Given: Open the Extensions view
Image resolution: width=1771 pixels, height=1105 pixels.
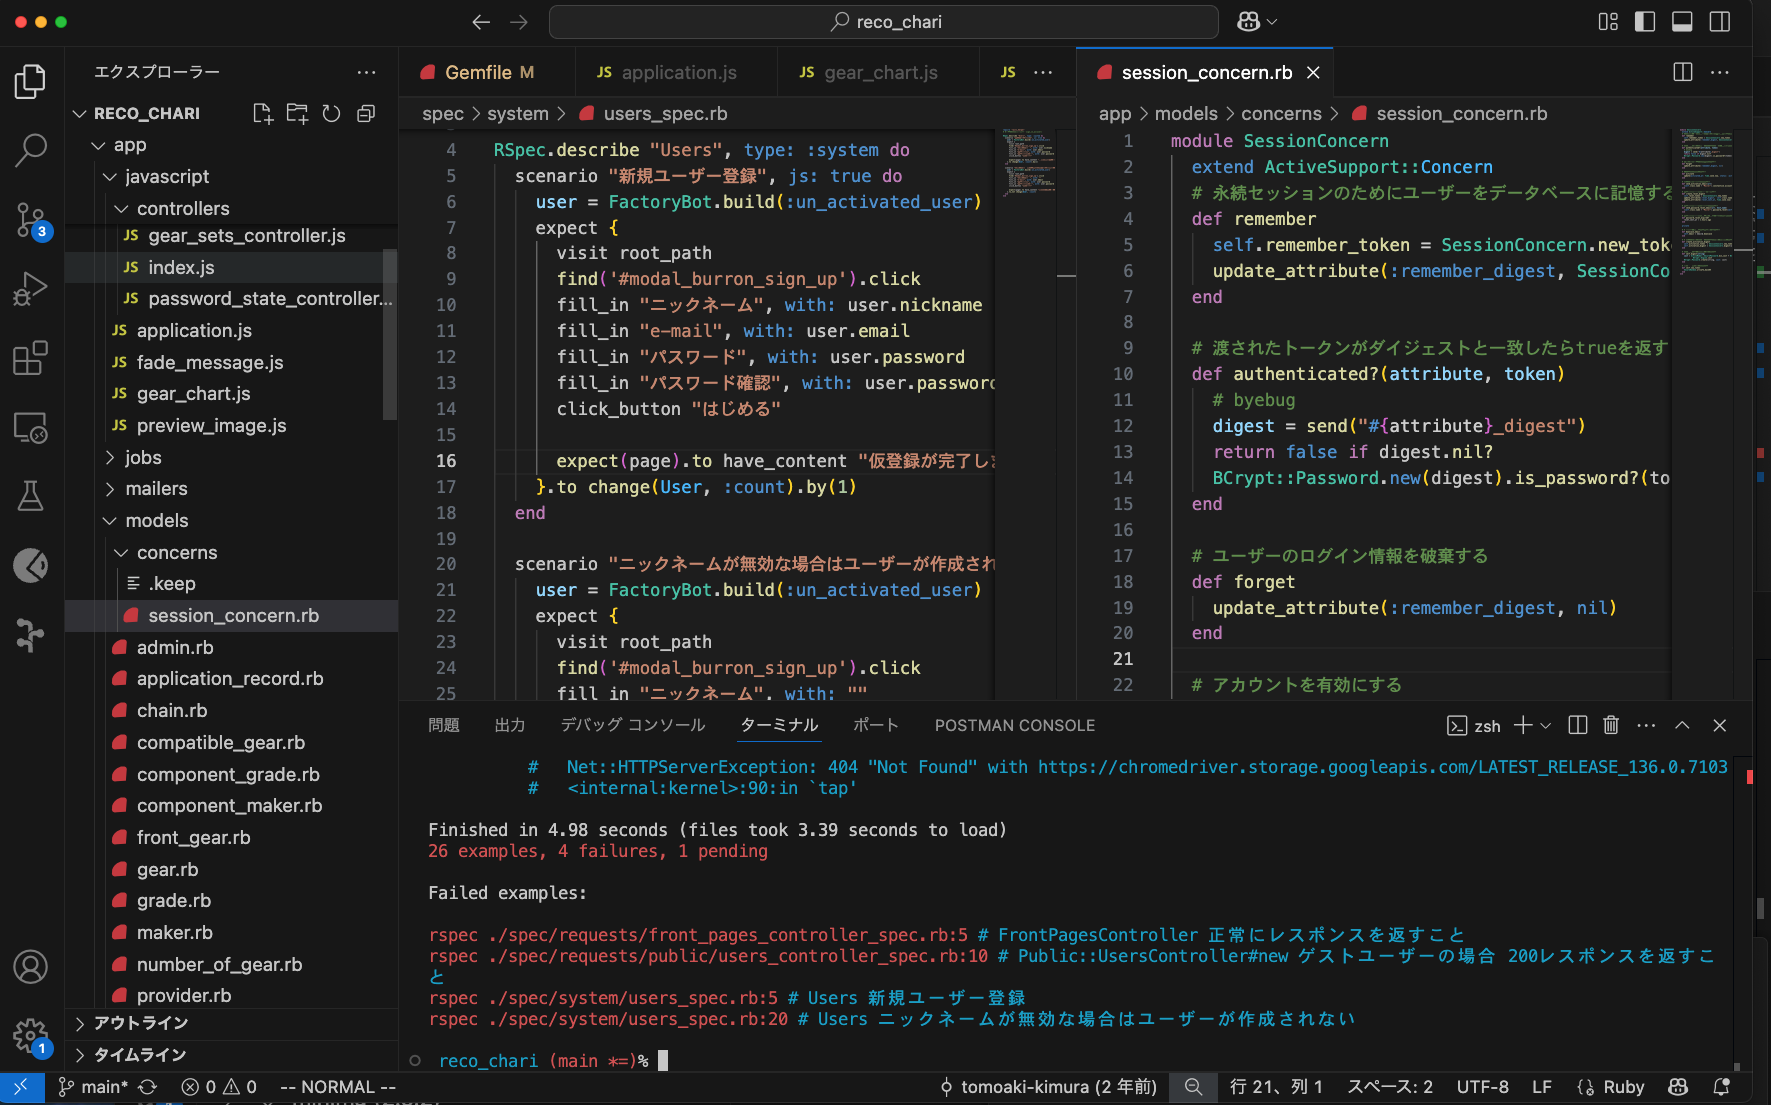Looking at the screenshot, I should point(30,358).
